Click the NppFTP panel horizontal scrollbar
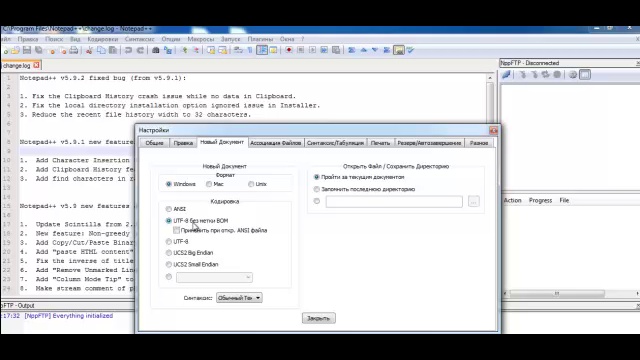This screenshot has width=640, height=360. [557, 293]
